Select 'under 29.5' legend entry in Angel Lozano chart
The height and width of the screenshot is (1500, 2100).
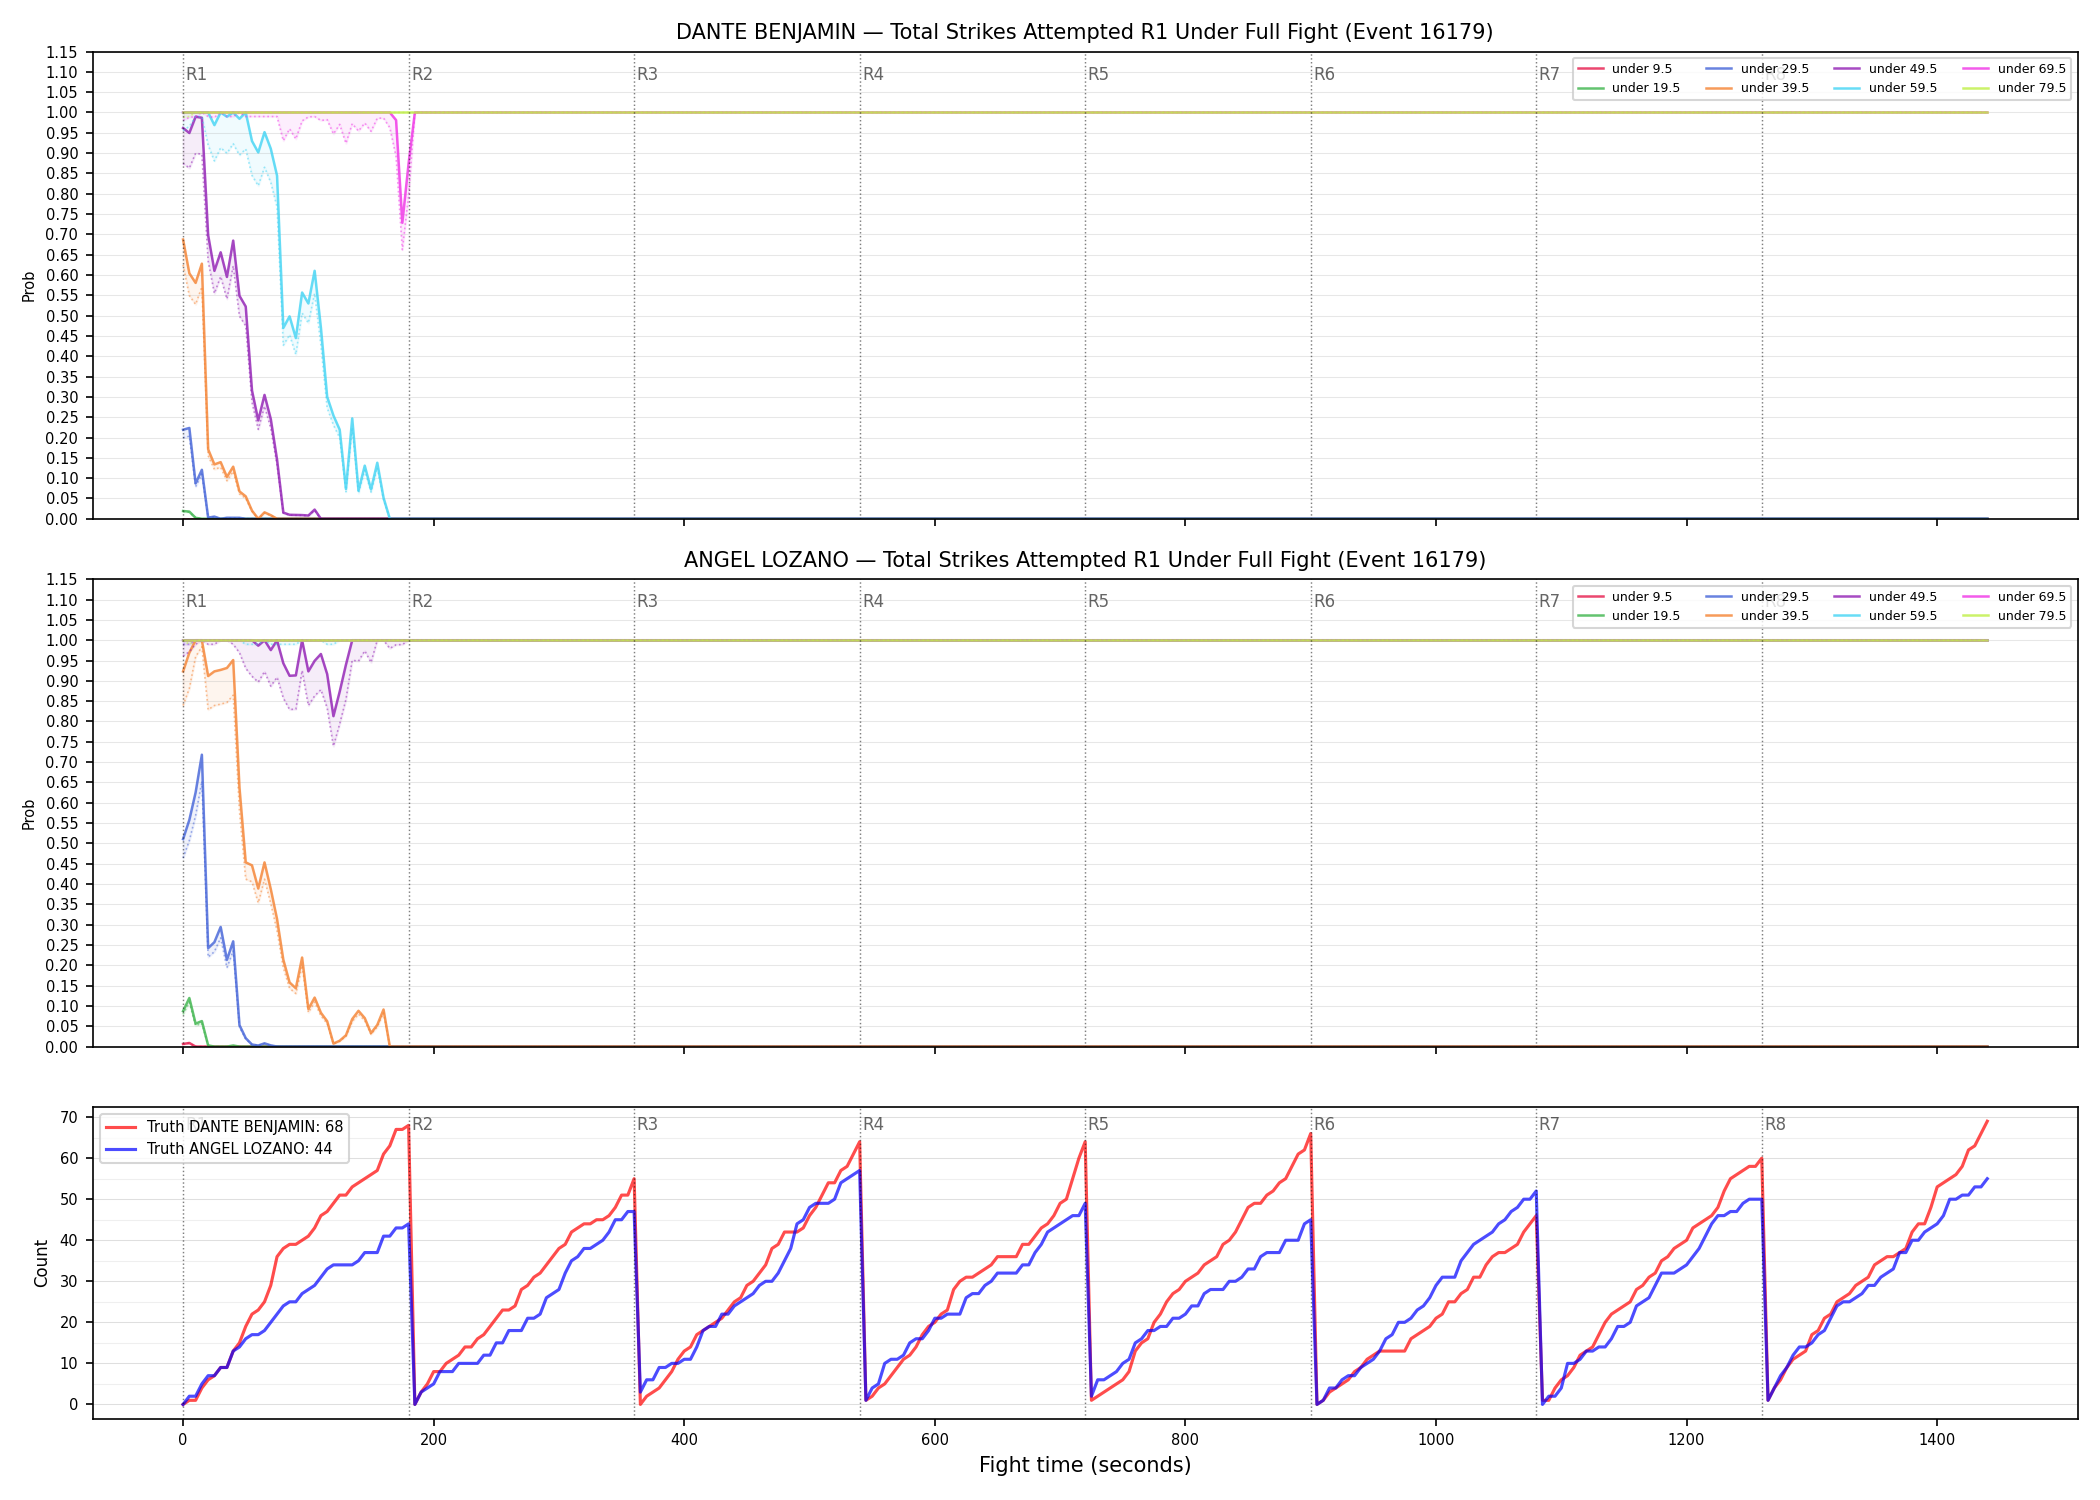(x=1758, y=597)
